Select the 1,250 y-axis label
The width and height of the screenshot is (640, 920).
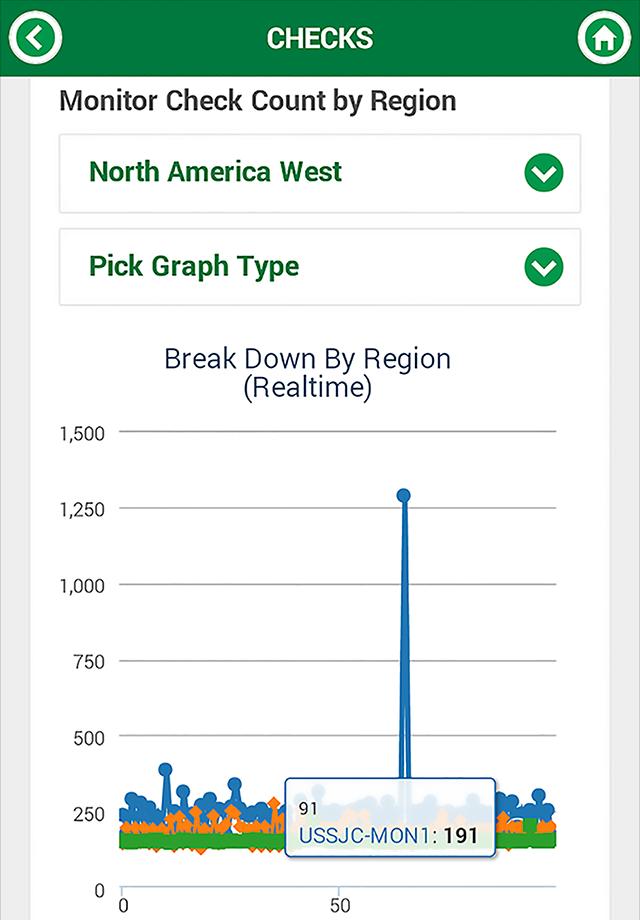pyautogui.click(x=82, y=508)
